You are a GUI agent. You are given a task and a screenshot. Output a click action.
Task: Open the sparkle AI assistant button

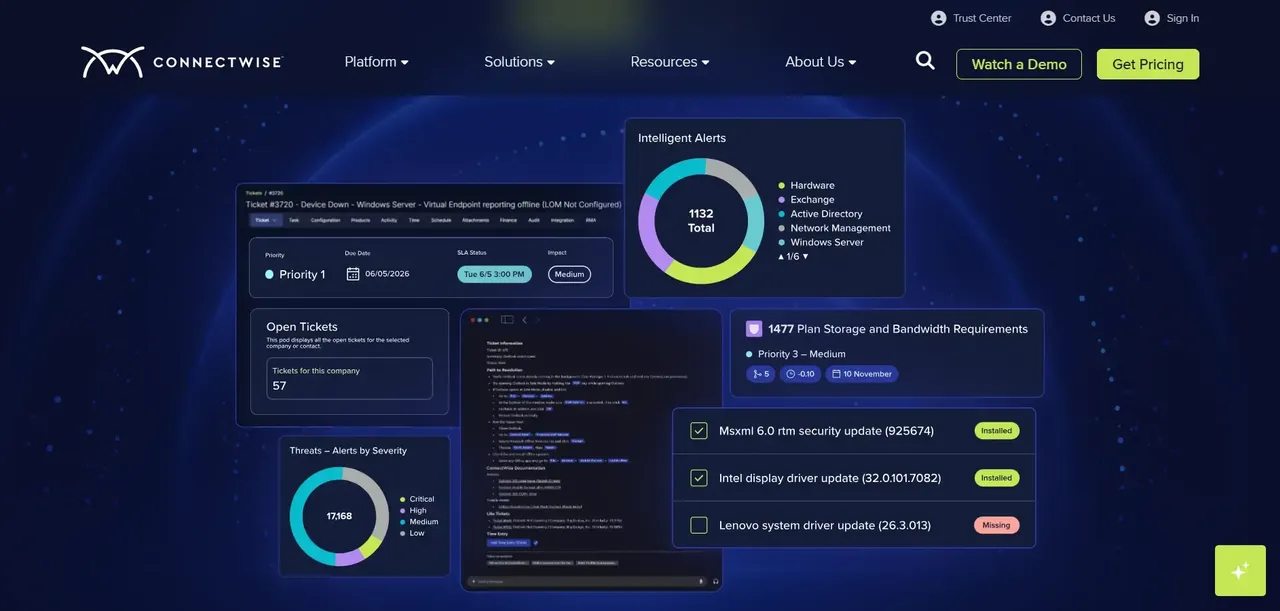point(1240,570)
